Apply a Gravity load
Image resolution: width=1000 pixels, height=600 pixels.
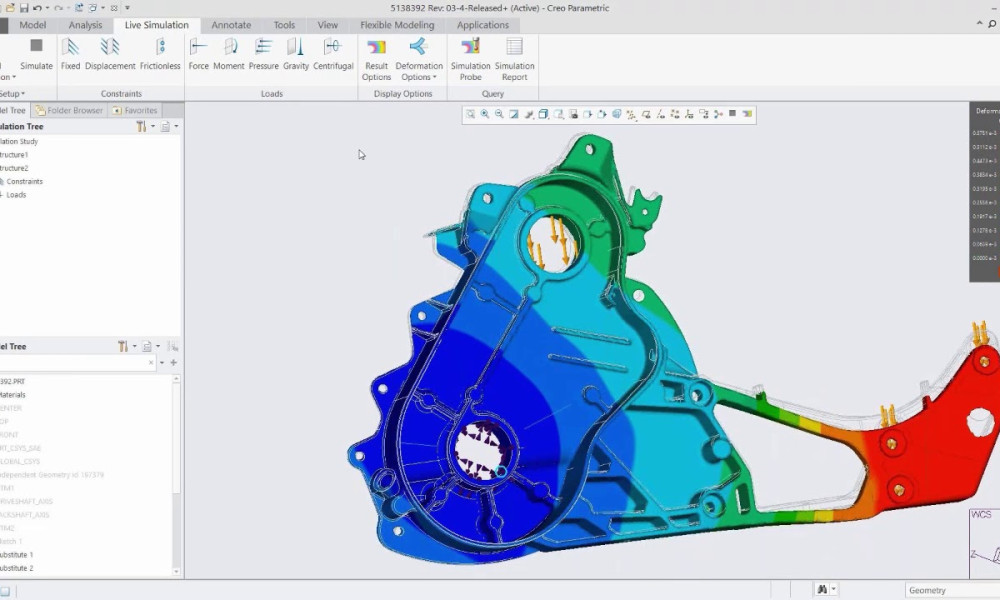pyautogui.click(x=296, y=54)
